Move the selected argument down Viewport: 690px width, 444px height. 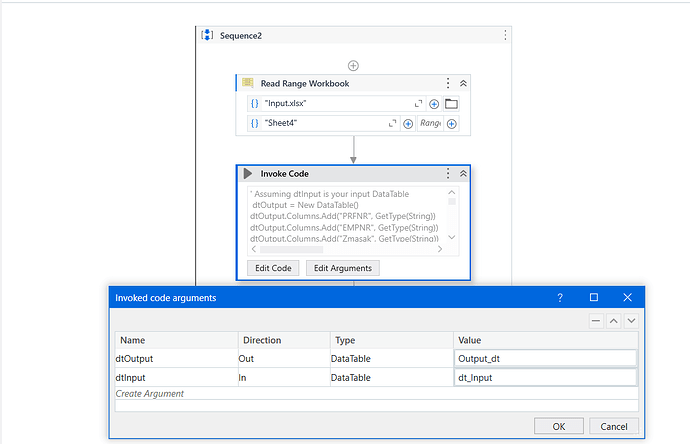point(631,321)
